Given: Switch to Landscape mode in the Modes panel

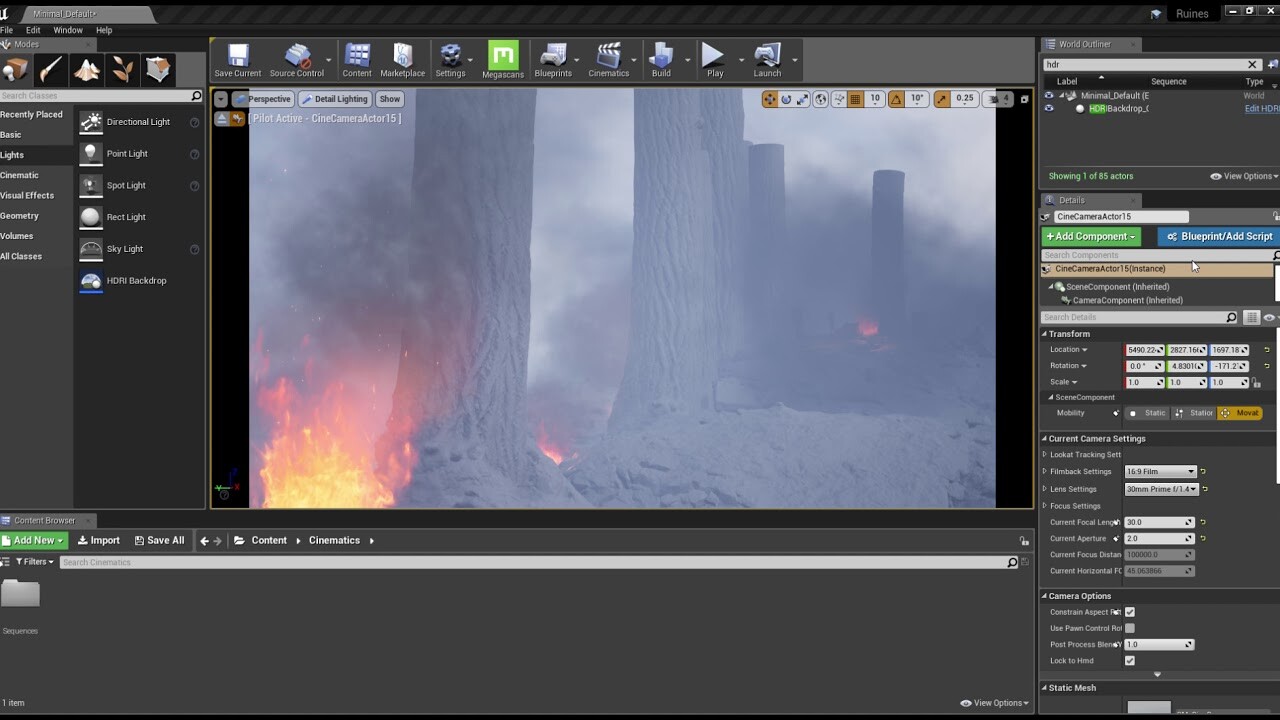Looking at the screenshot, I should pyautogui.click(x=86, y=70).
